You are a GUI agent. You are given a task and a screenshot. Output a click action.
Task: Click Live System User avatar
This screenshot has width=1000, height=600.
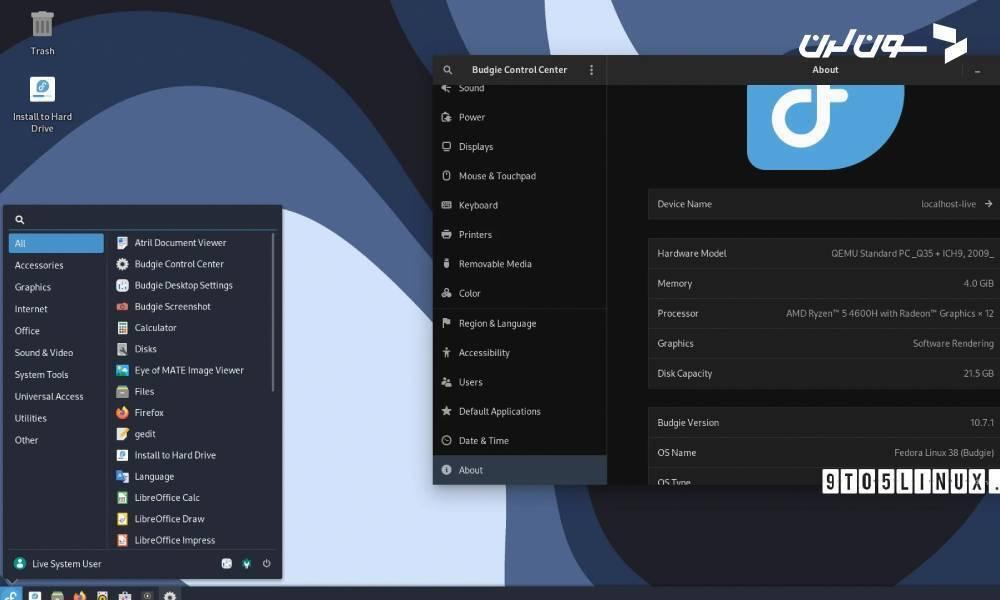point(20,564)
